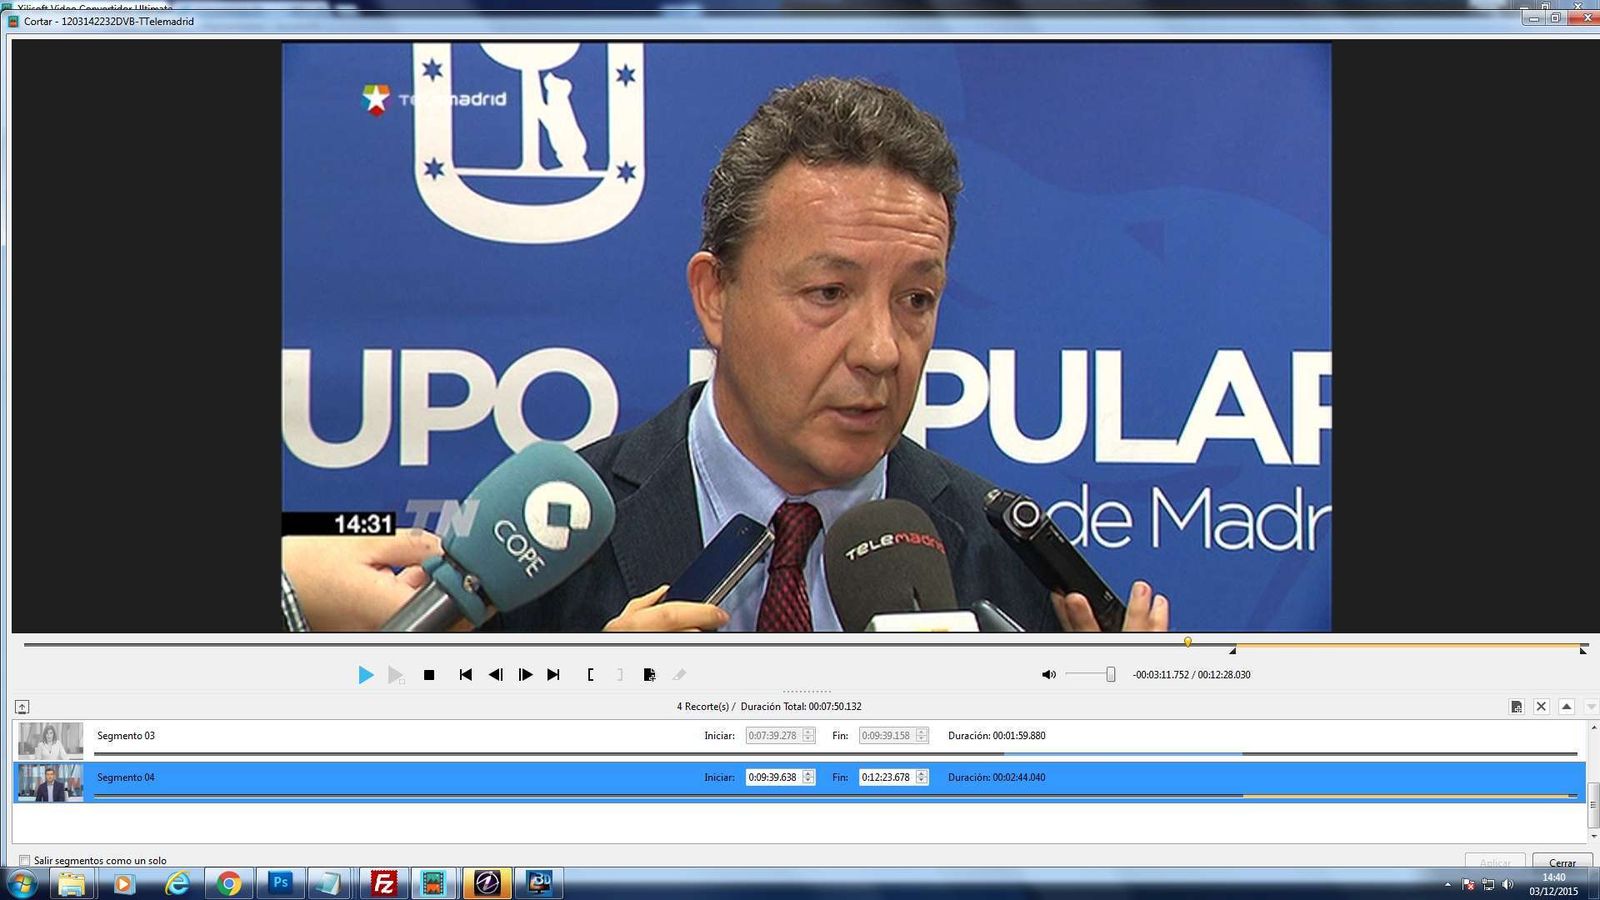Click the pencil edit icon in playback bar
This screenshot has width=1600, height=900.
click(x=679, y=675)
